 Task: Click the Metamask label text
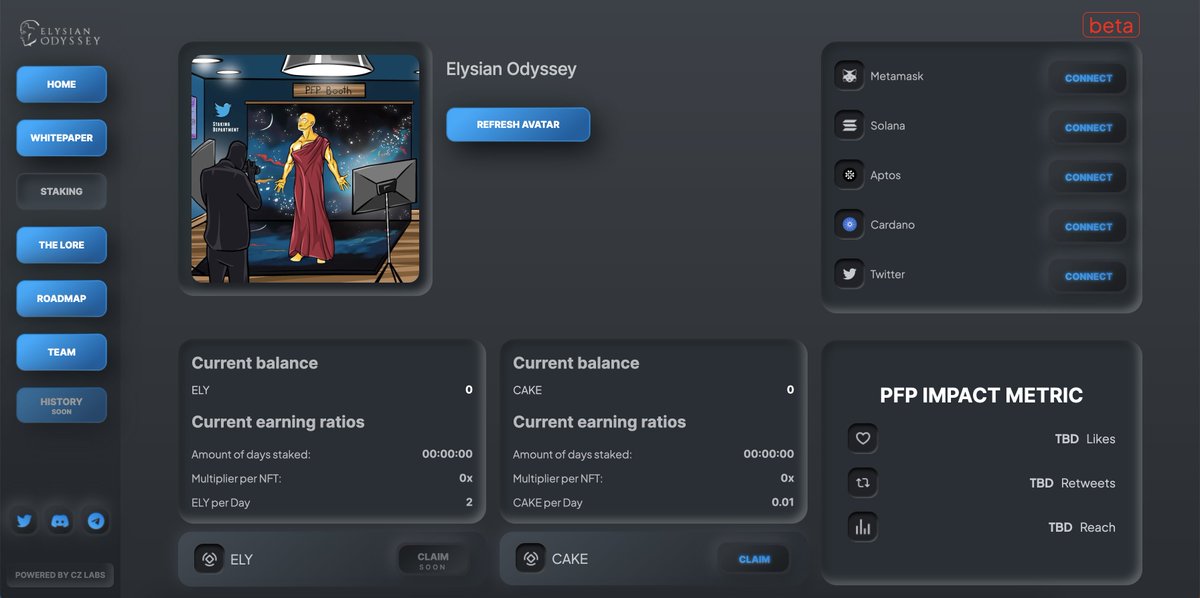coord(897,76)
